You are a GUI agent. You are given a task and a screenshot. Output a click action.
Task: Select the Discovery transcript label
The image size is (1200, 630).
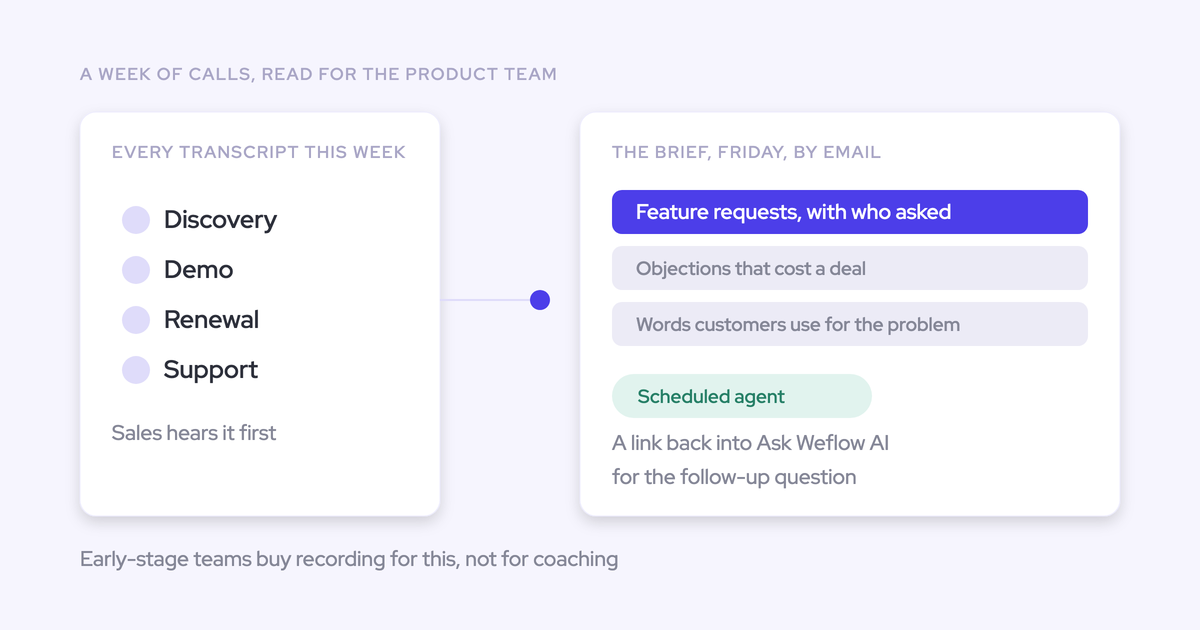click(x=220, y=220)
